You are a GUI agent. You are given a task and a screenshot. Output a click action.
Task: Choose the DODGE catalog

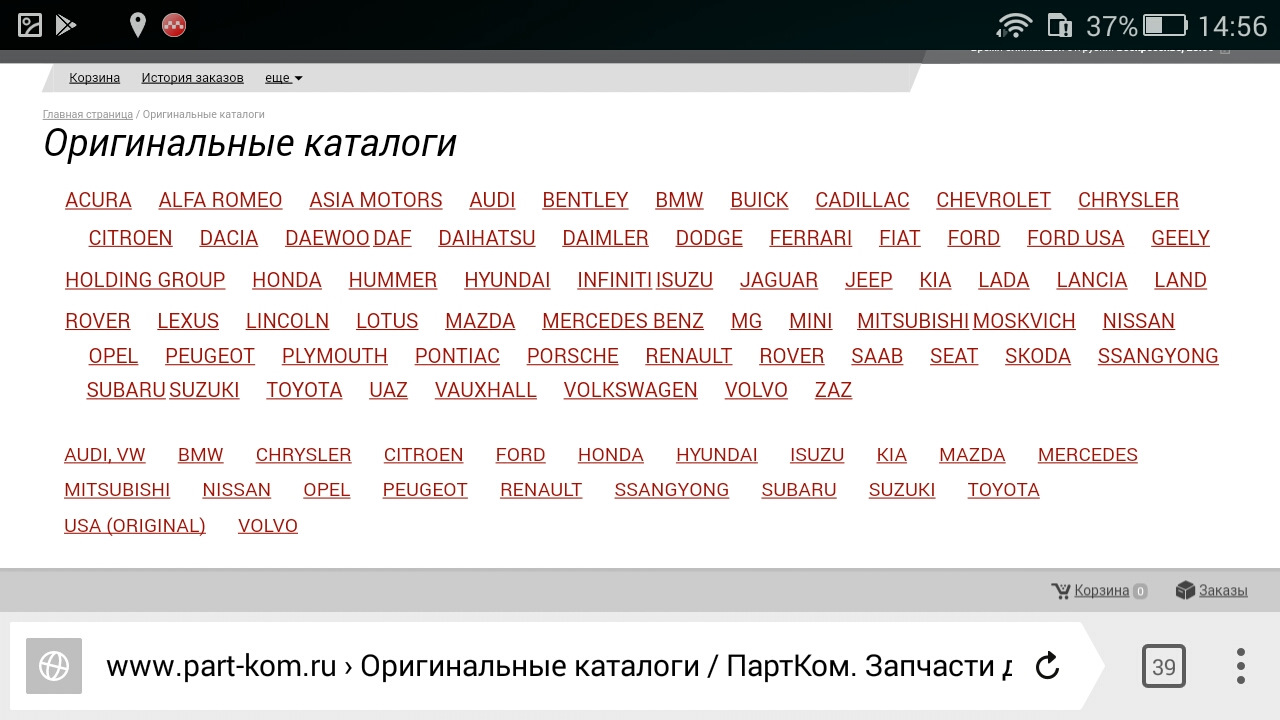[709, 238]
